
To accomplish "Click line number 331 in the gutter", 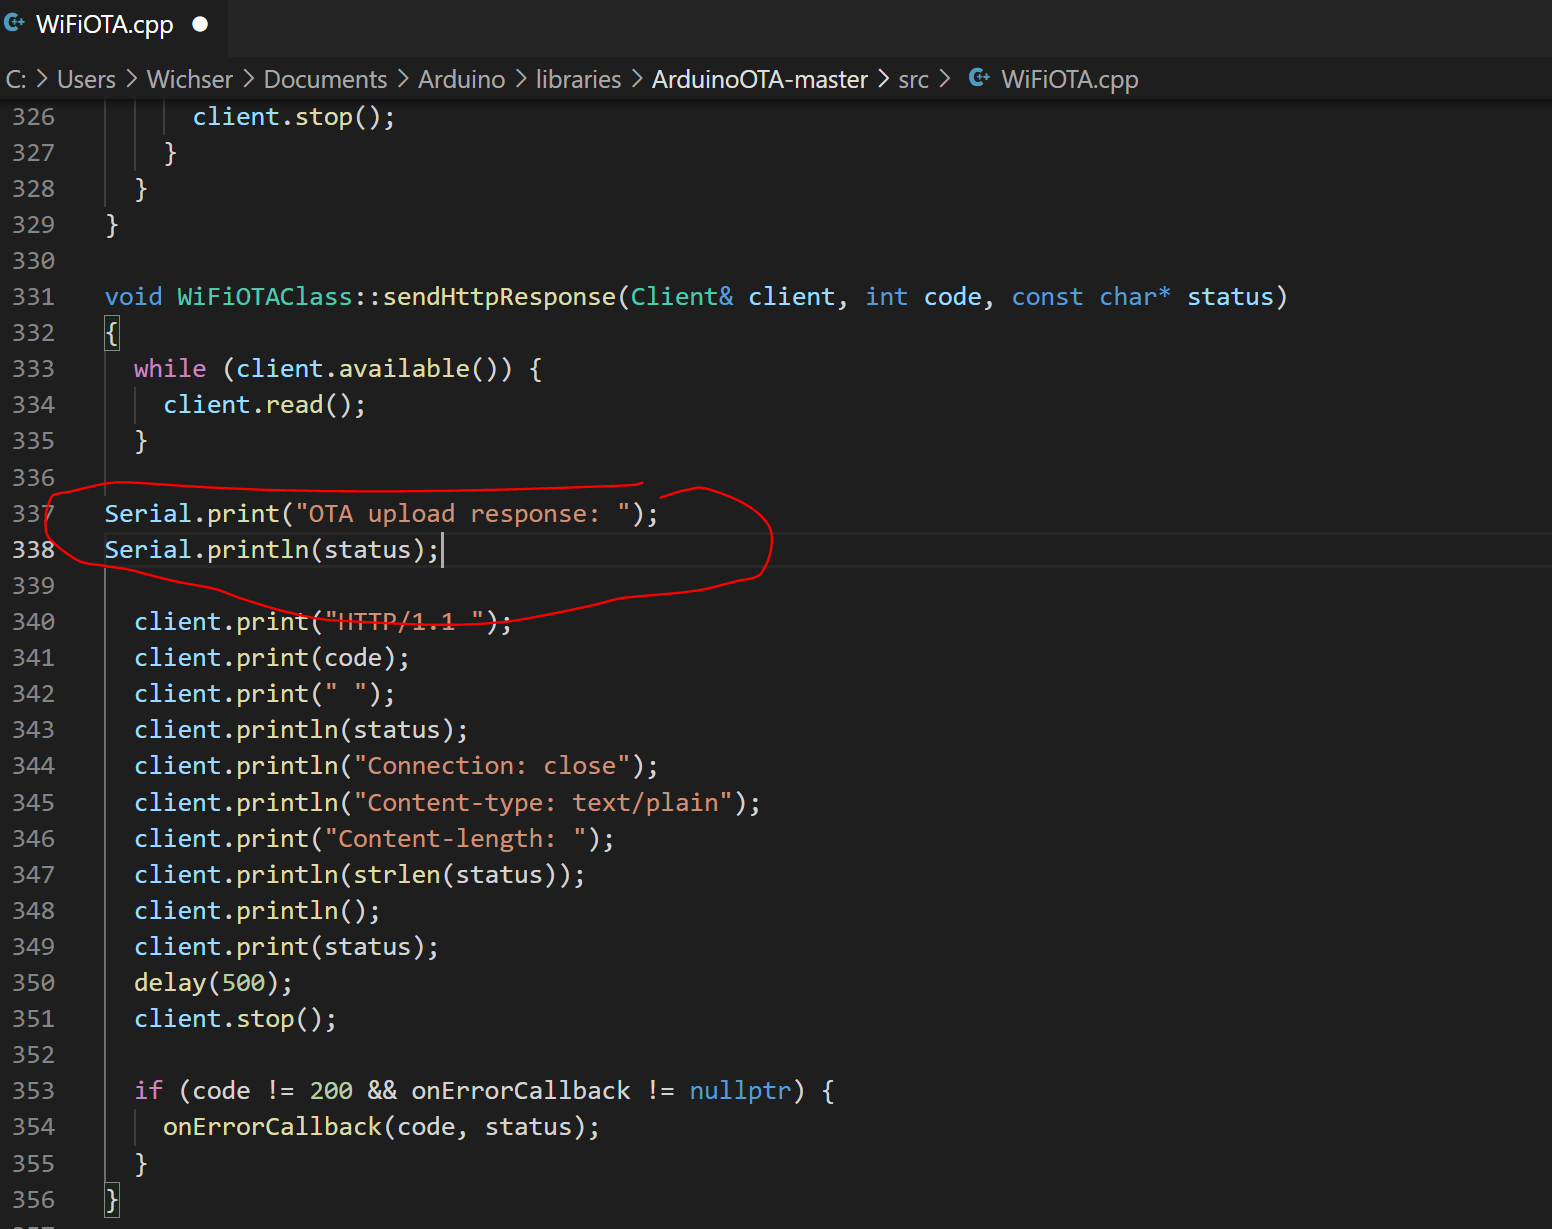I will (x=33, y=297).
